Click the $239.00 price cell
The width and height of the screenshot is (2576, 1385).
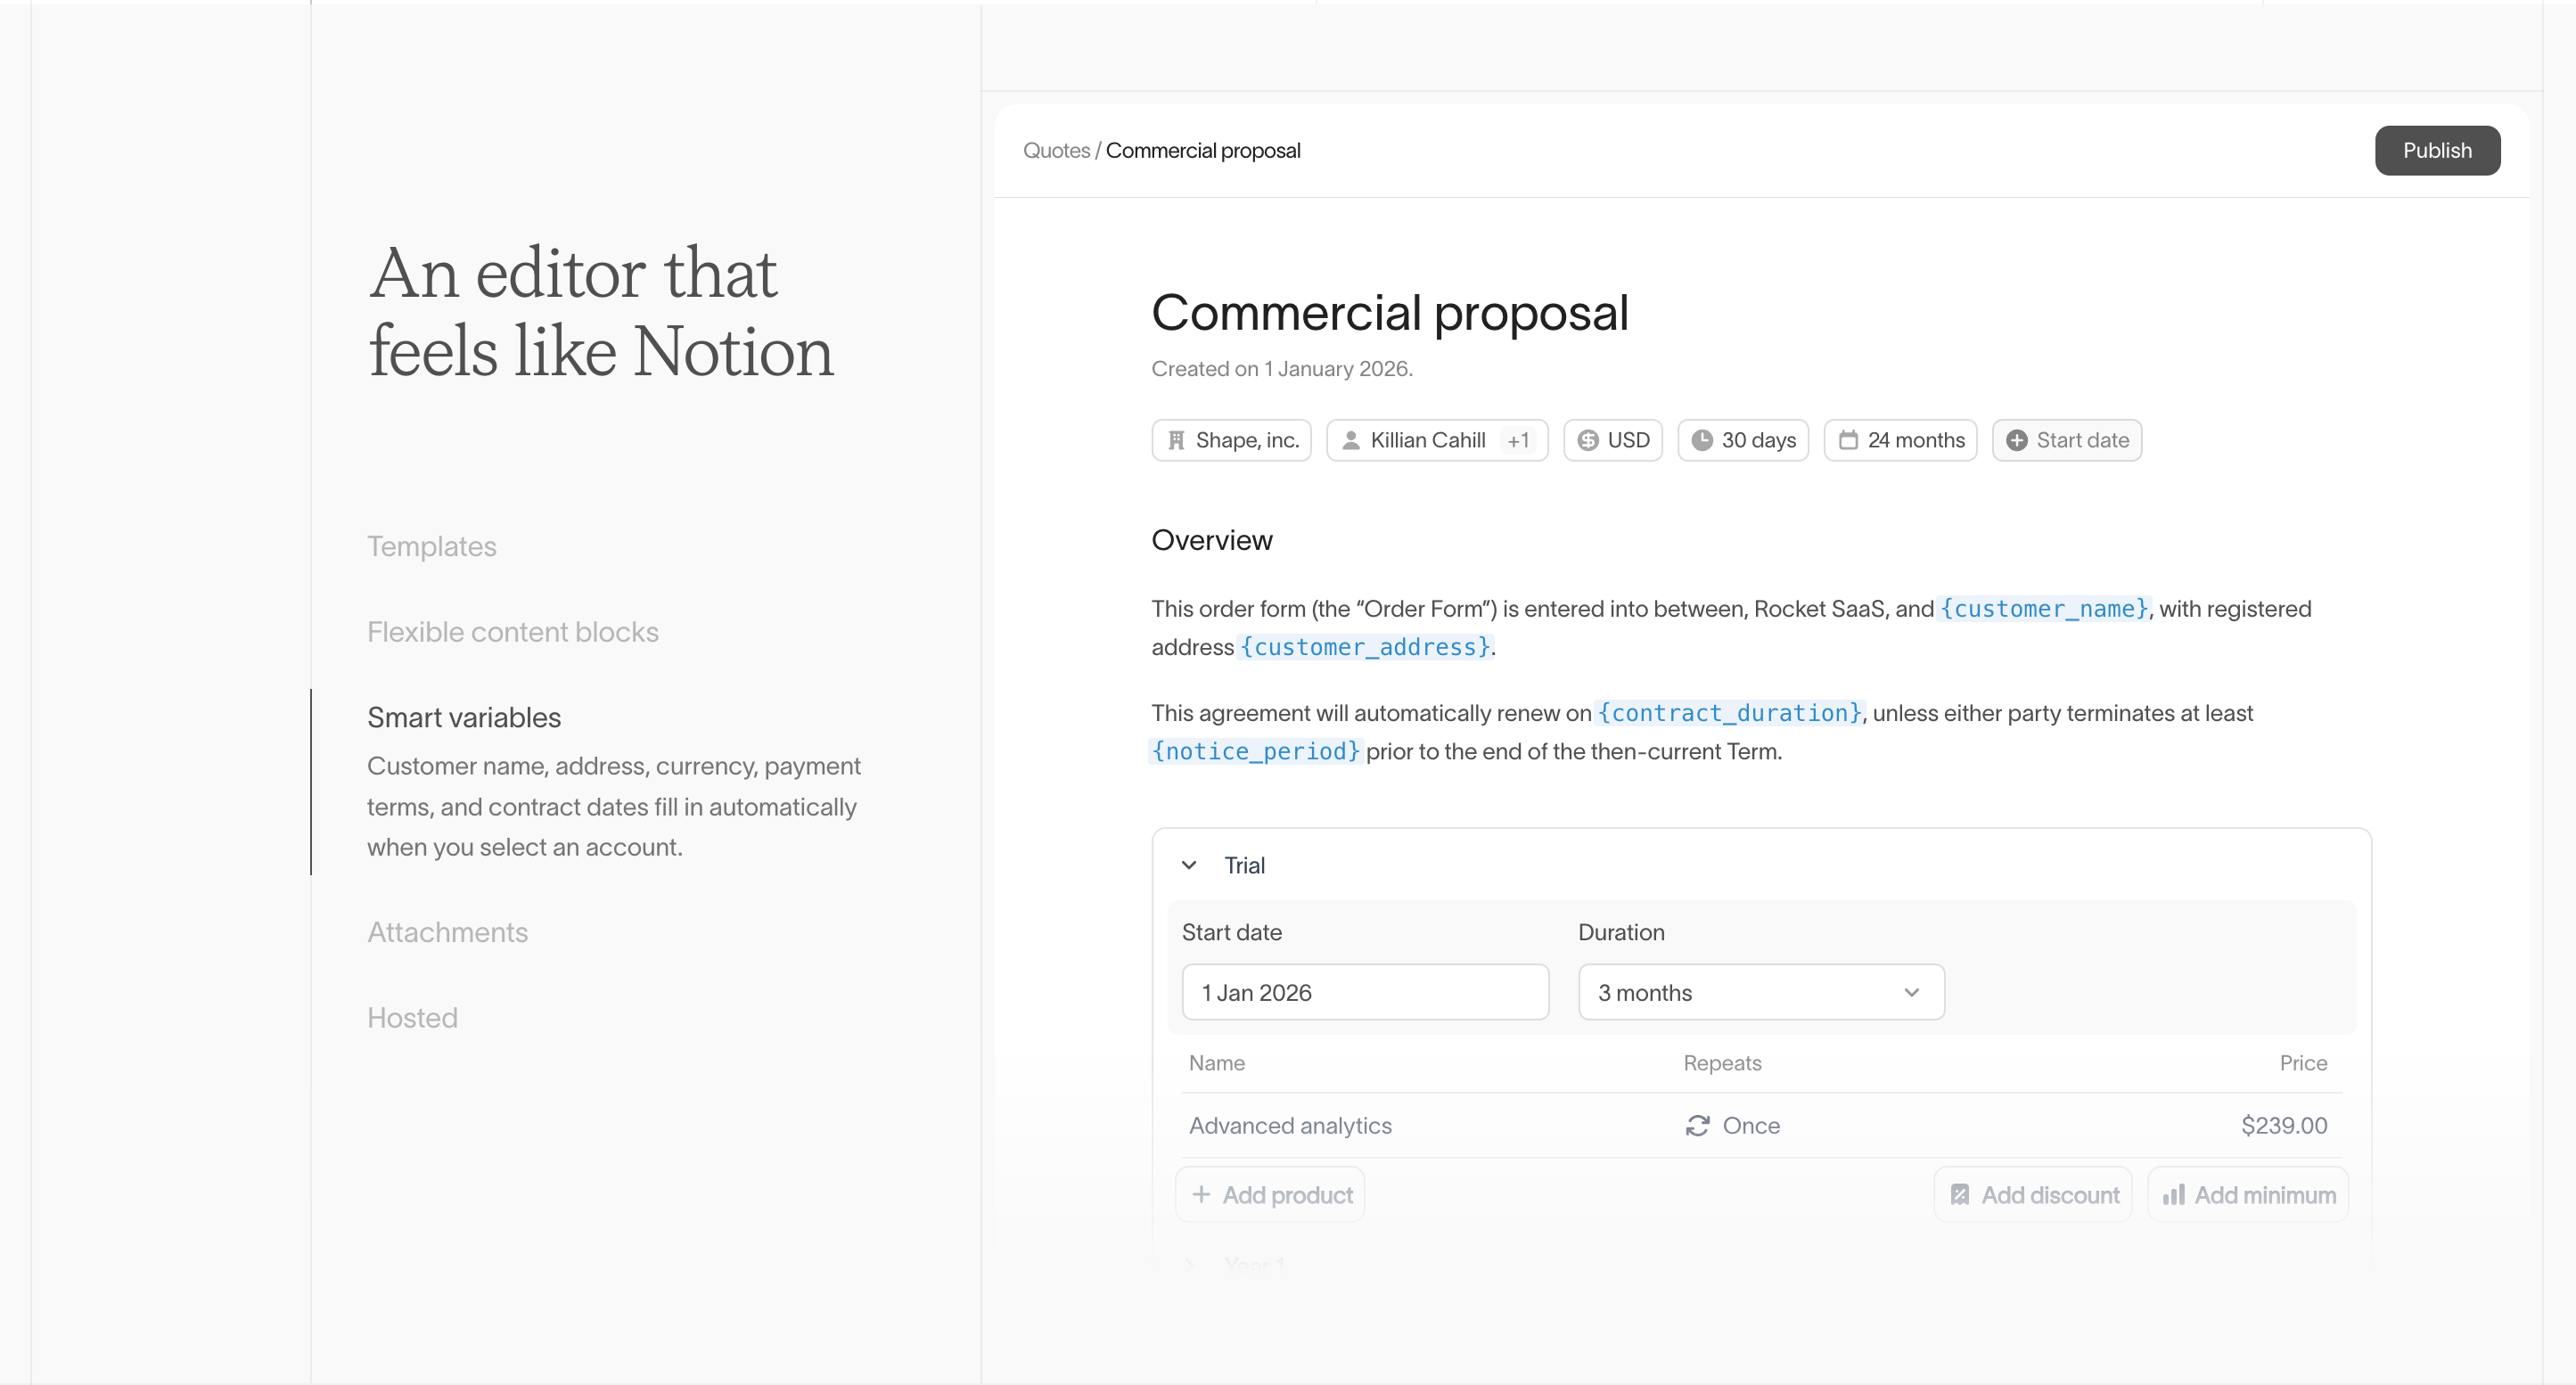2284,1126
